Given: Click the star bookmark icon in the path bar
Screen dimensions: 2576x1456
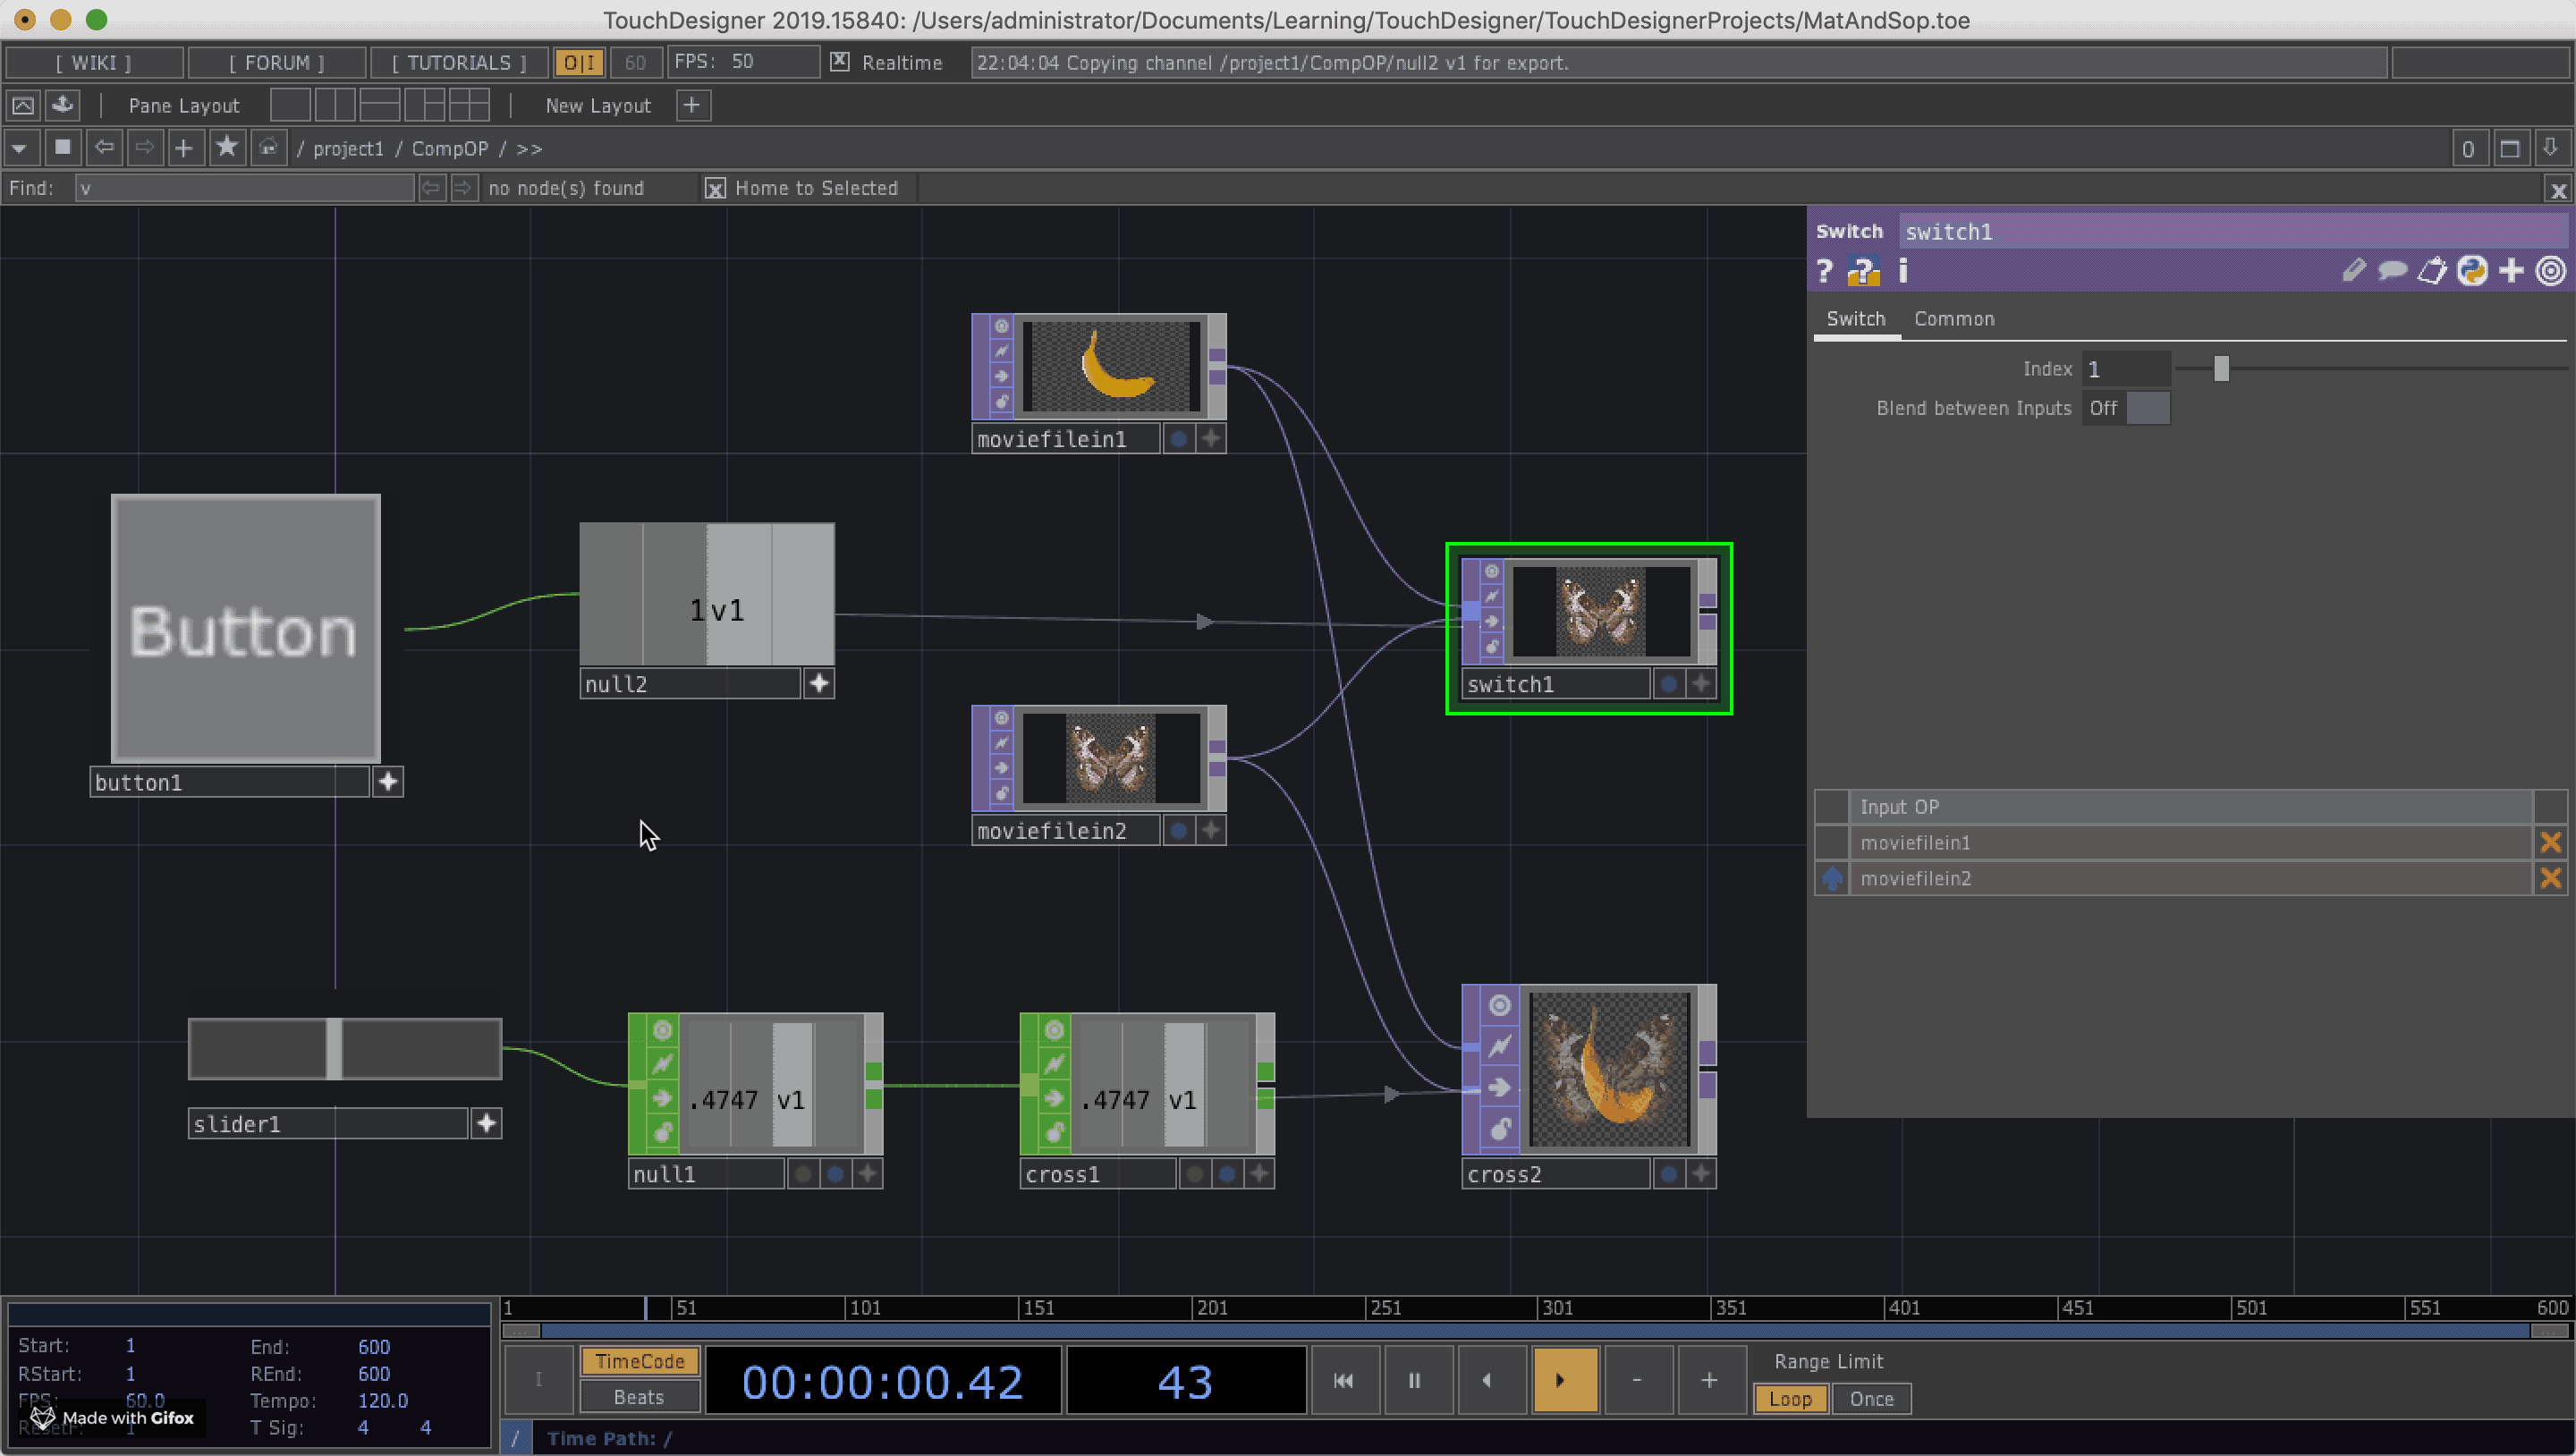Looking at the screenshot, I should pyautogui.click(x=227, y=147).
